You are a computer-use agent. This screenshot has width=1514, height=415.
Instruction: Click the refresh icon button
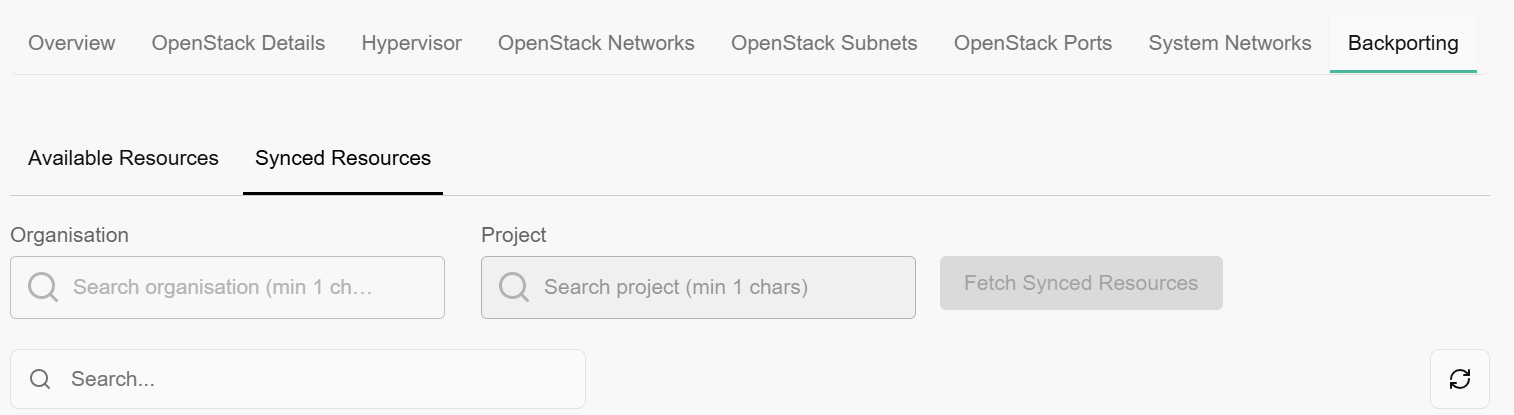tap(1459, 379)
